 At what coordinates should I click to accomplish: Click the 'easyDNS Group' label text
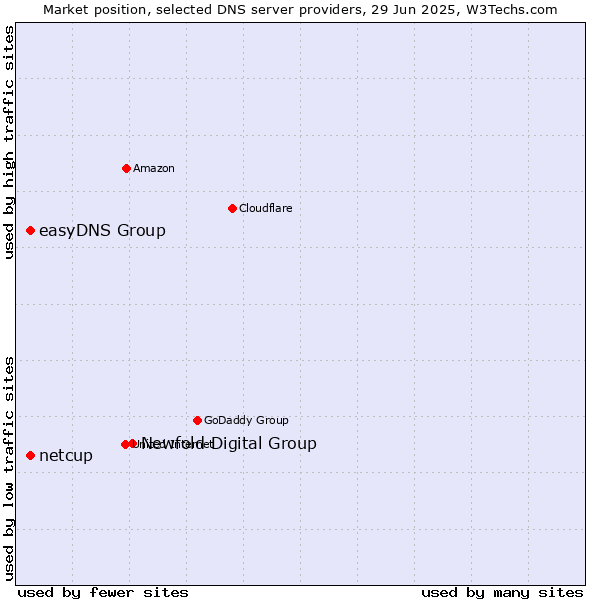point(103,231)
